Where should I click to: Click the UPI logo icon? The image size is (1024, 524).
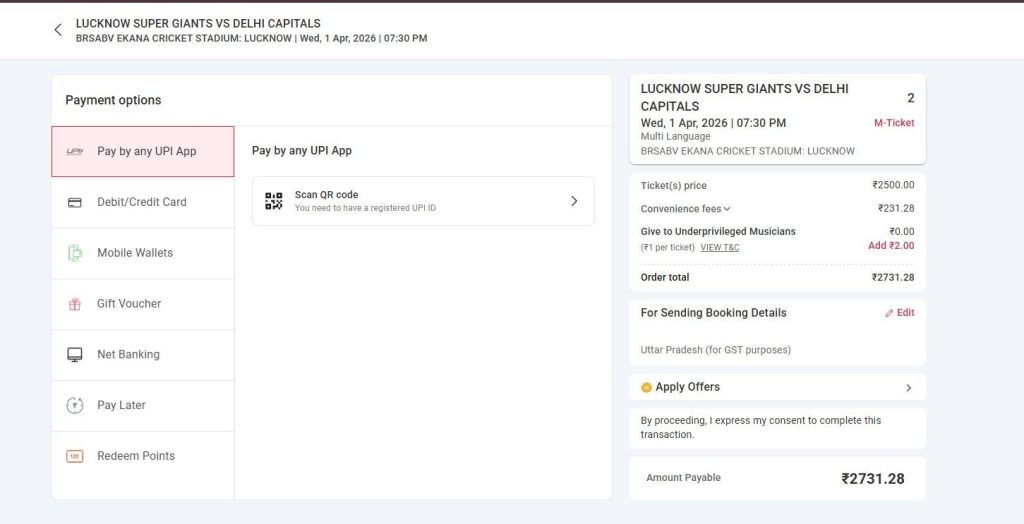(x=74, y=152)
